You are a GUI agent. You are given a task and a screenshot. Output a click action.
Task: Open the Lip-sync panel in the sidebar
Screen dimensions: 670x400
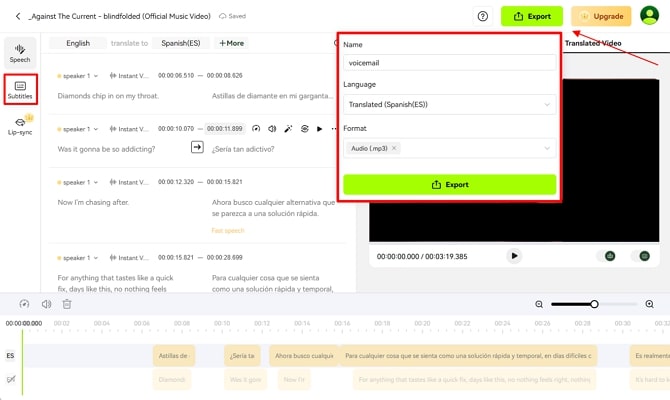point(20,126)
